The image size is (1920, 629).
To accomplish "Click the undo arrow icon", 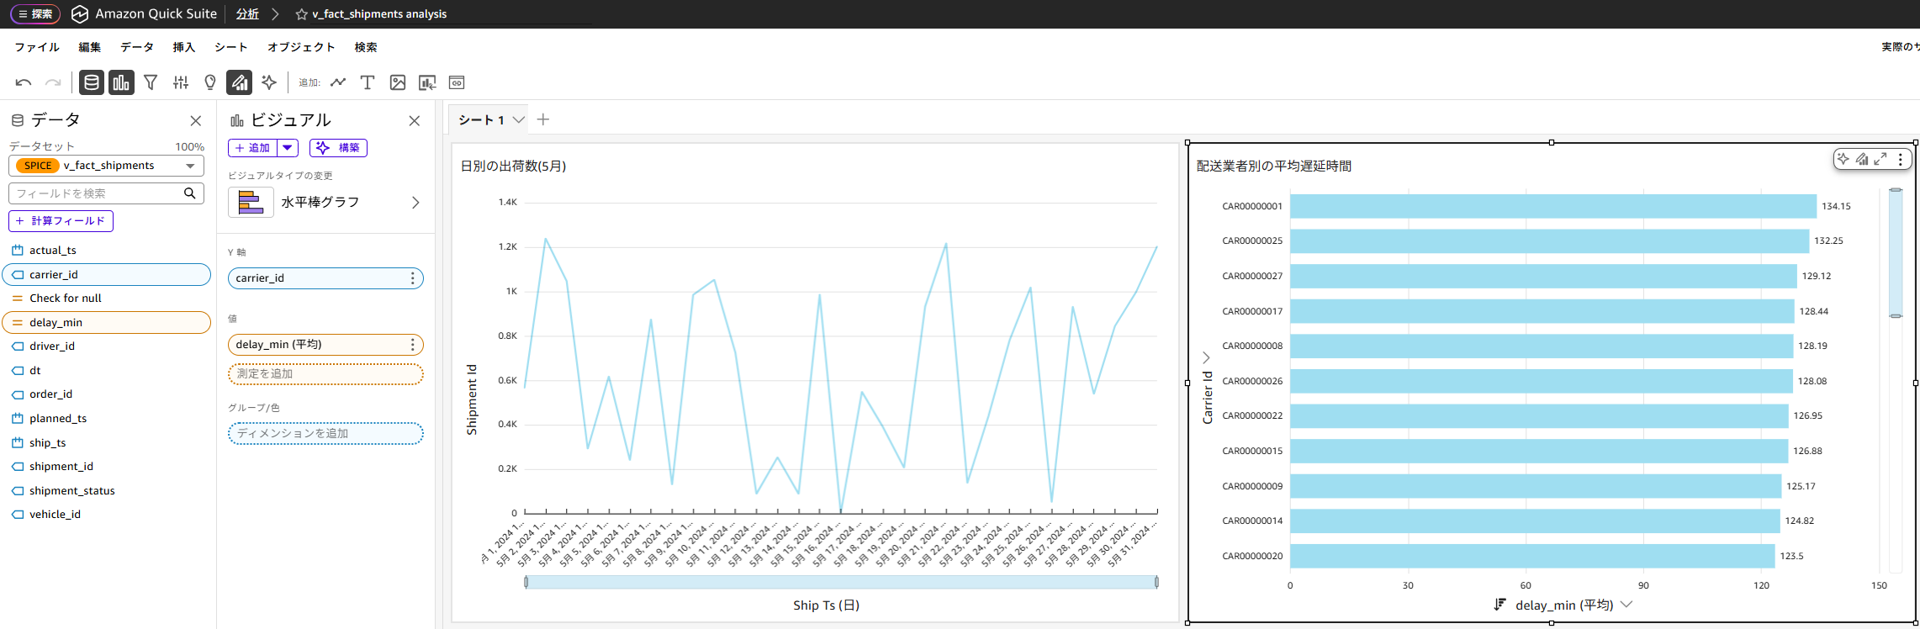I will (x=23, y=83).
